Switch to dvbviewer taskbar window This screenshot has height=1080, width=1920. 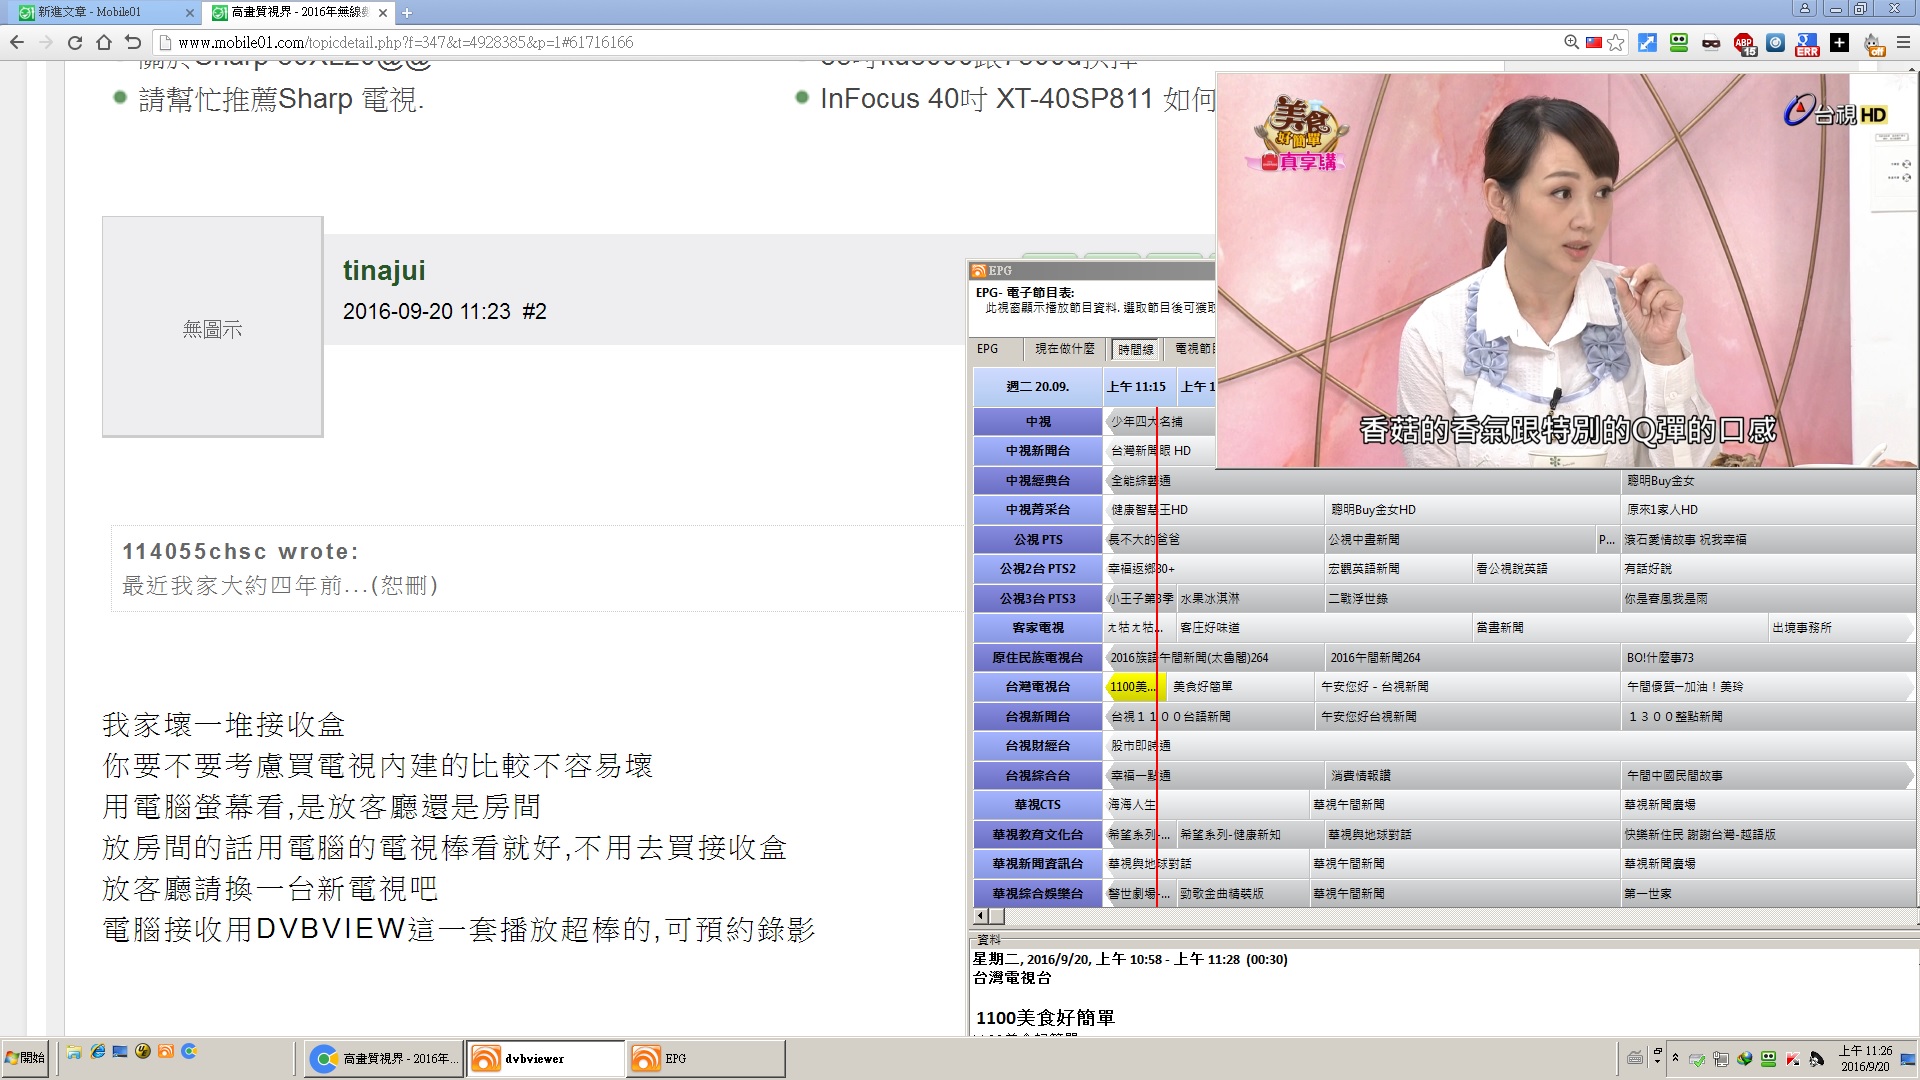pos(545,1058)
